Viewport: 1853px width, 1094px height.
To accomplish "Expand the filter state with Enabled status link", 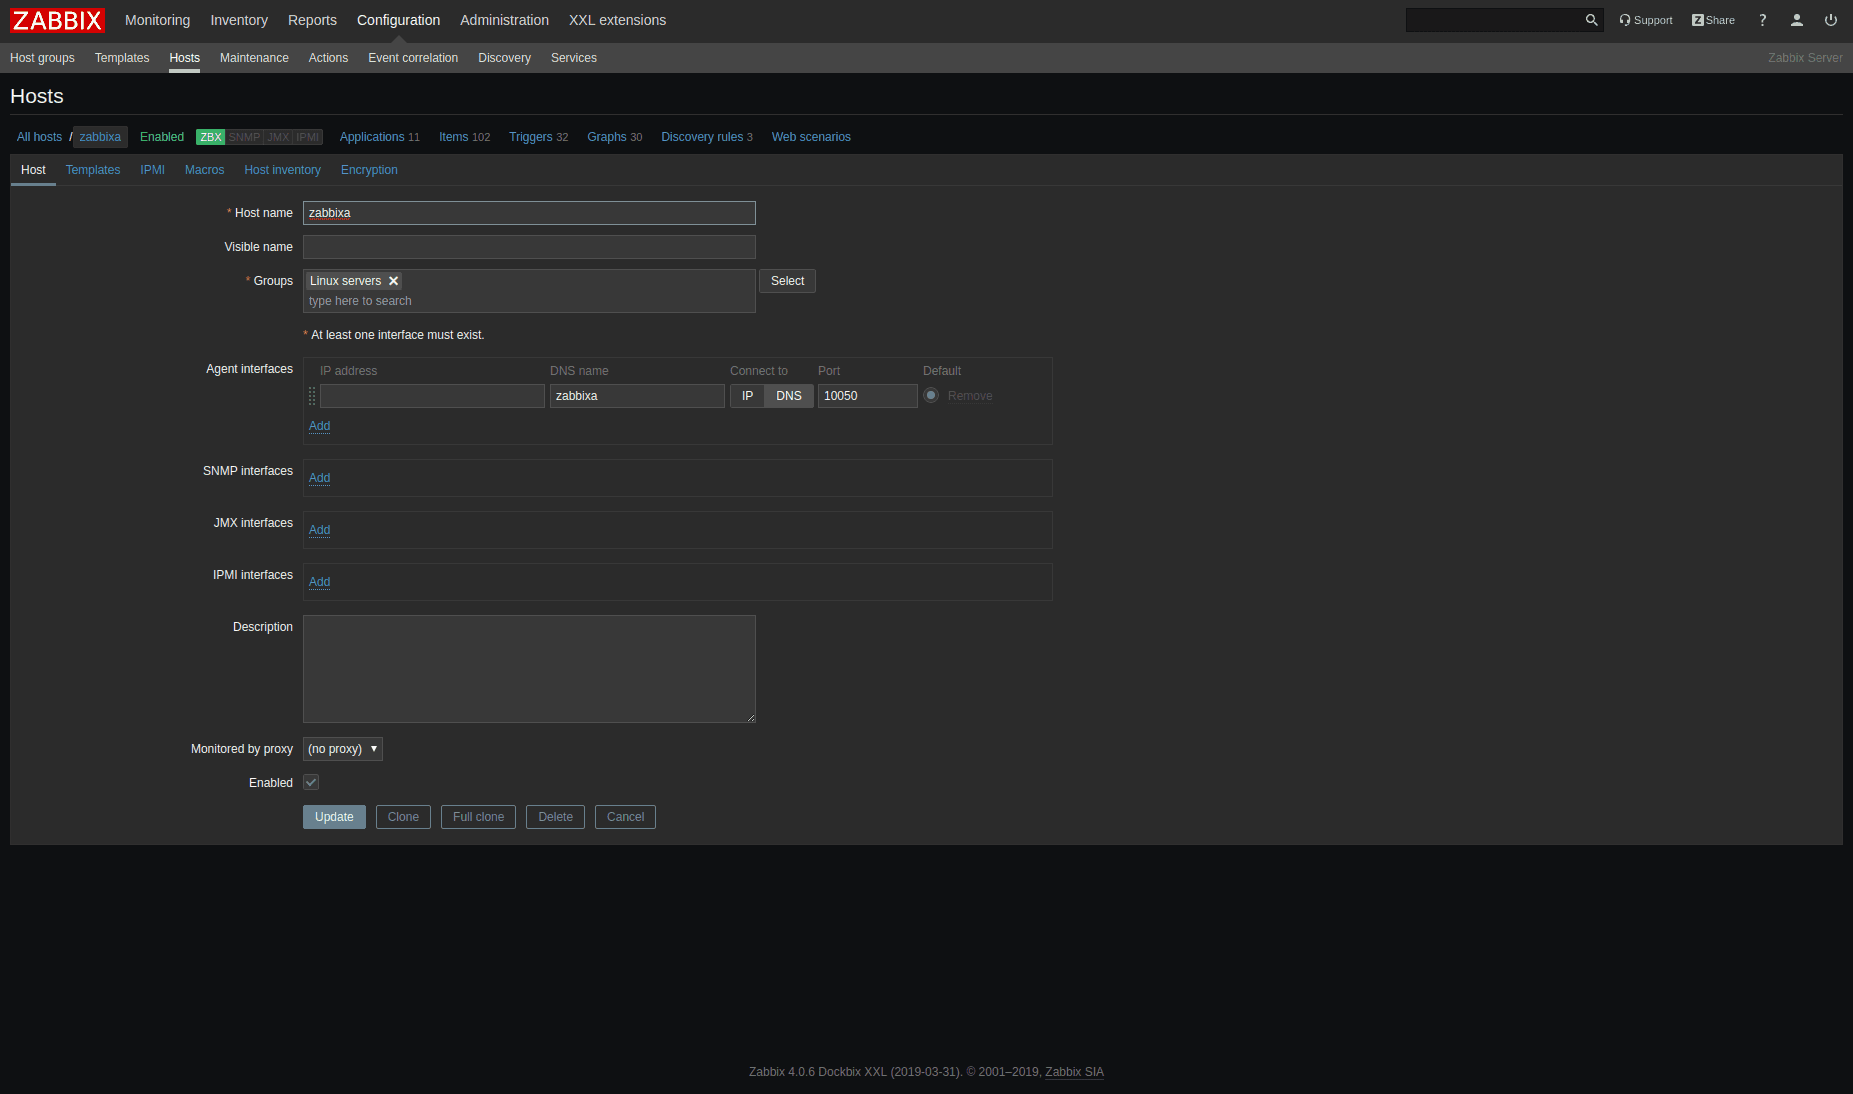I will (x=161, y=136).
